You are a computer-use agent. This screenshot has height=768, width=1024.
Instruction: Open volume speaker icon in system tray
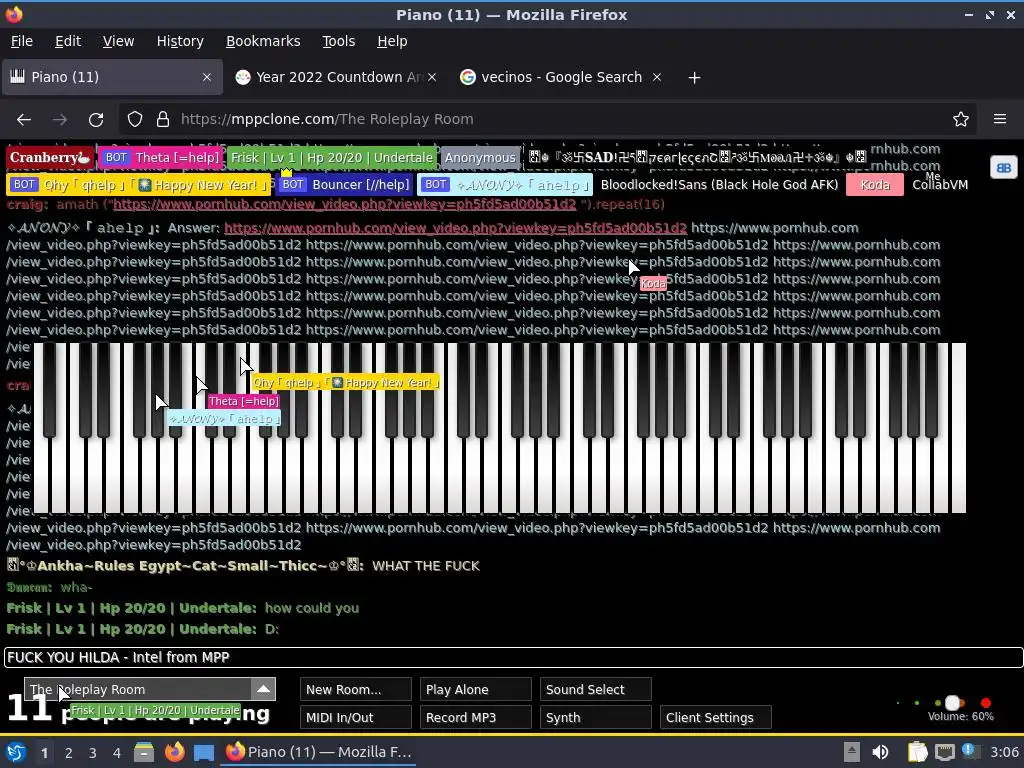coord(880,752)
